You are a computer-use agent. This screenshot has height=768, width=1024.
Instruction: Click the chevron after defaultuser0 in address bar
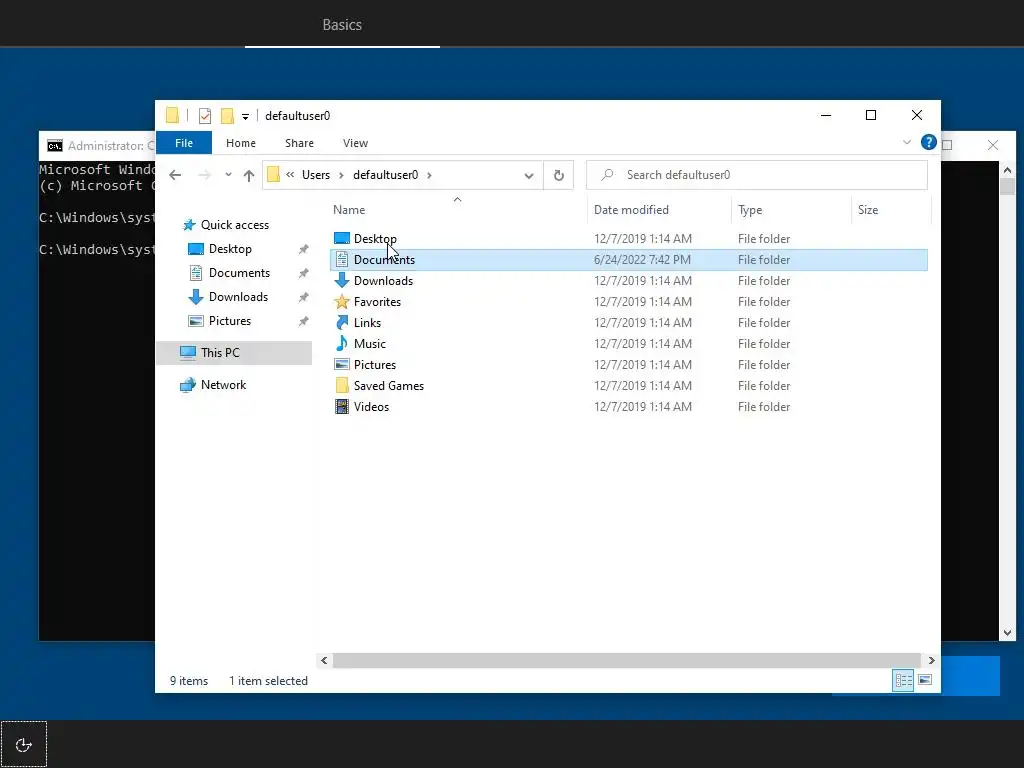tap(429, 175)
